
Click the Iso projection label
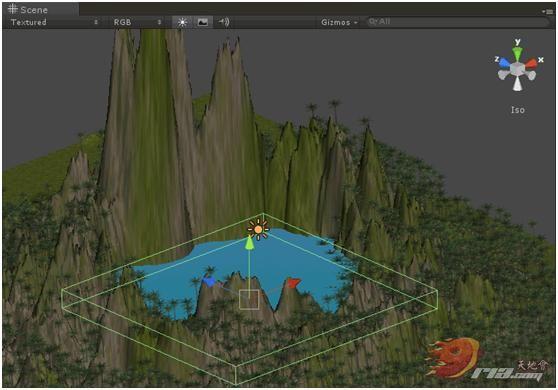[518, 110]
